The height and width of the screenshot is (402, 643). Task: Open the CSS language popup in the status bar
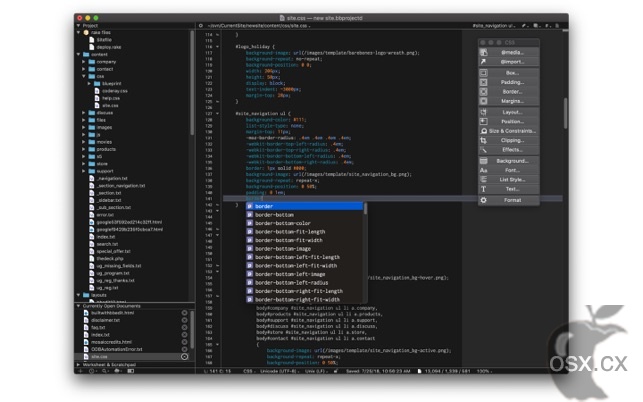pyautogui.click(x=249, y=371)
